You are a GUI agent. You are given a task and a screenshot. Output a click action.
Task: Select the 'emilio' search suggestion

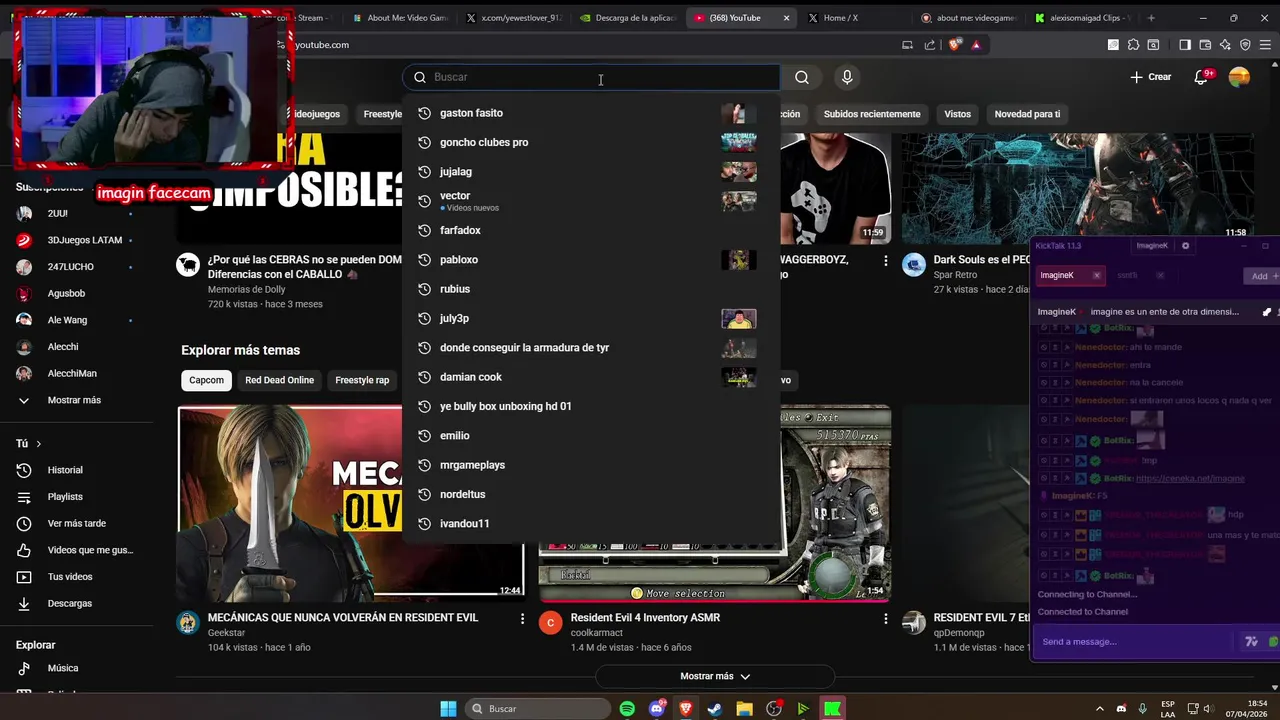(591, 436)
